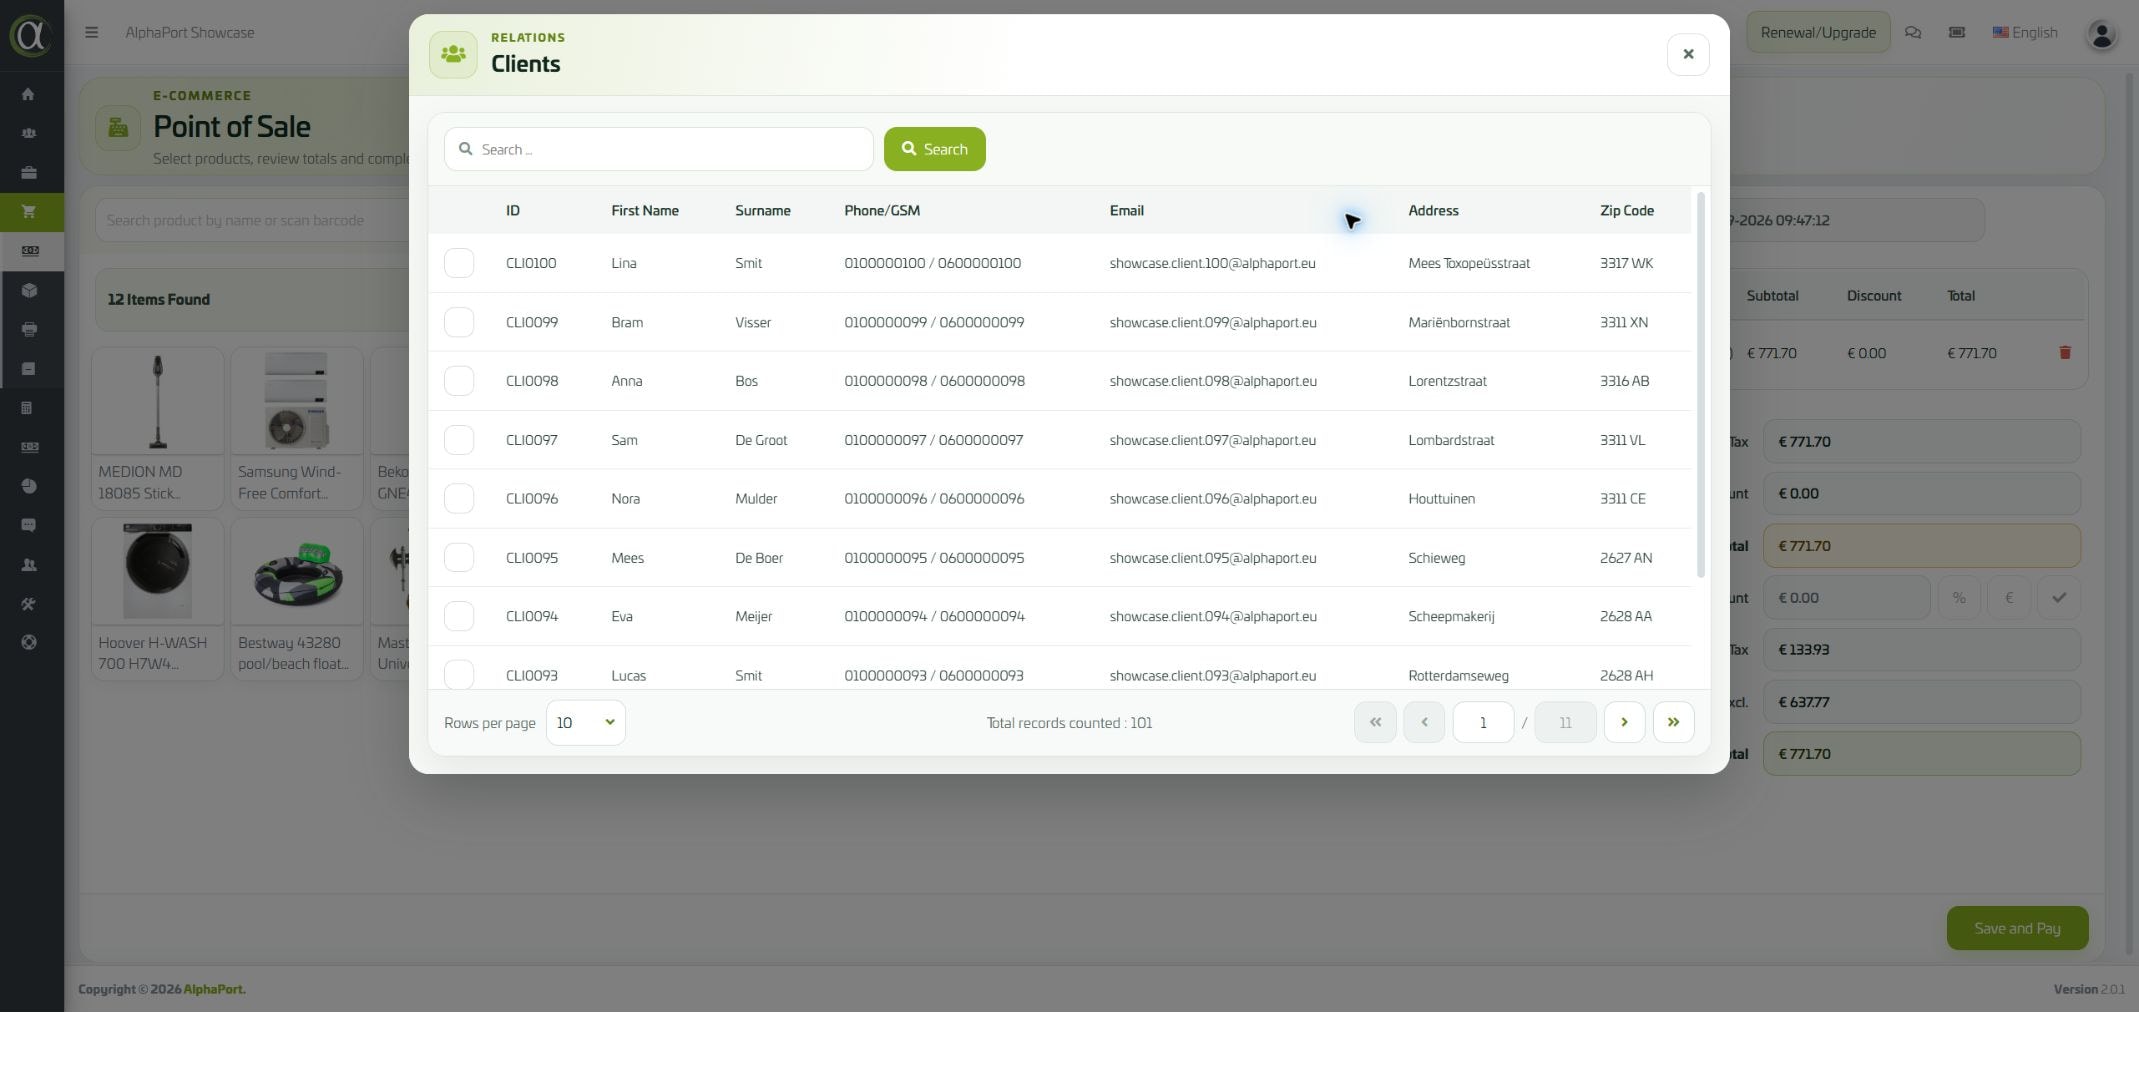Click the current page number field
The image size is (2139, 1080).
(1483, 722)
